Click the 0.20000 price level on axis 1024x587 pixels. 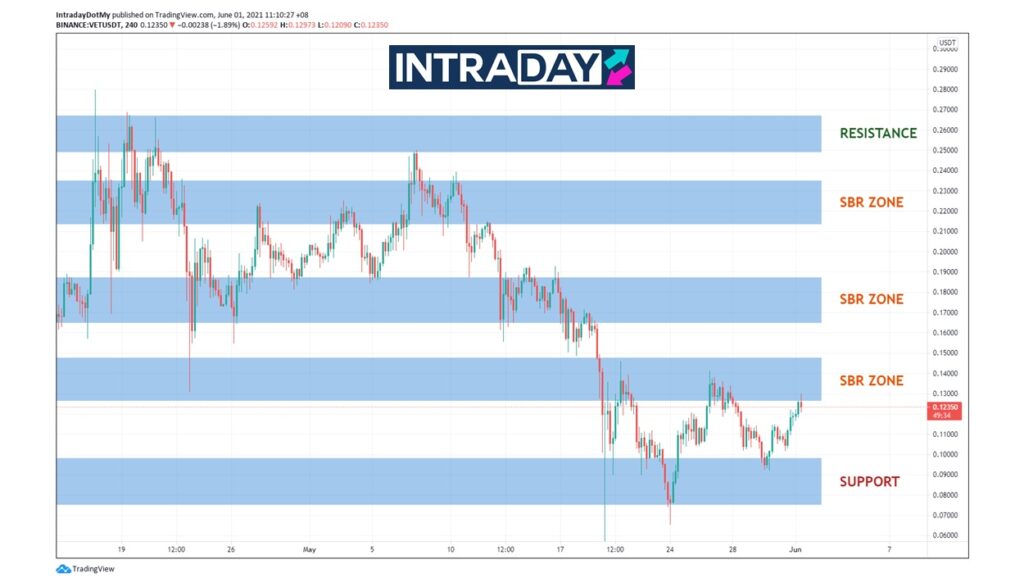[x=945, y=252]
